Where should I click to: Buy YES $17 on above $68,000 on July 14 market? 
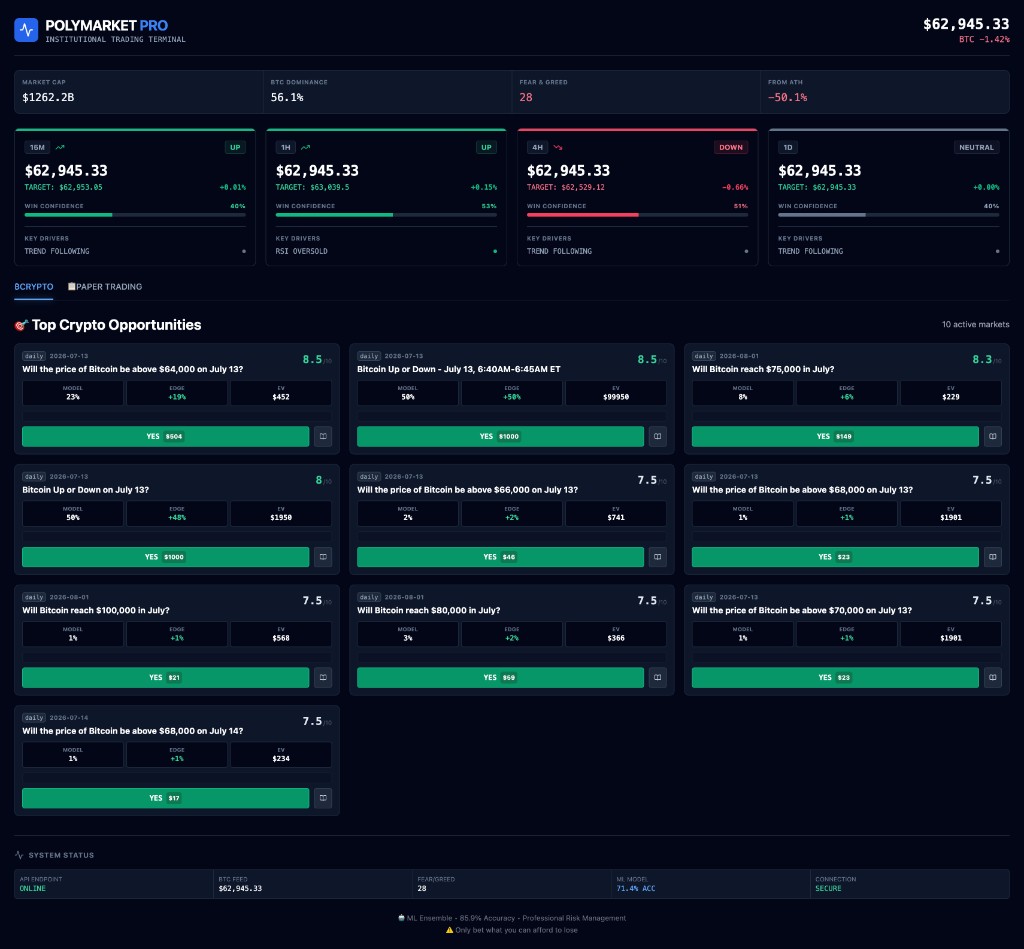click(x=166, y=798)
